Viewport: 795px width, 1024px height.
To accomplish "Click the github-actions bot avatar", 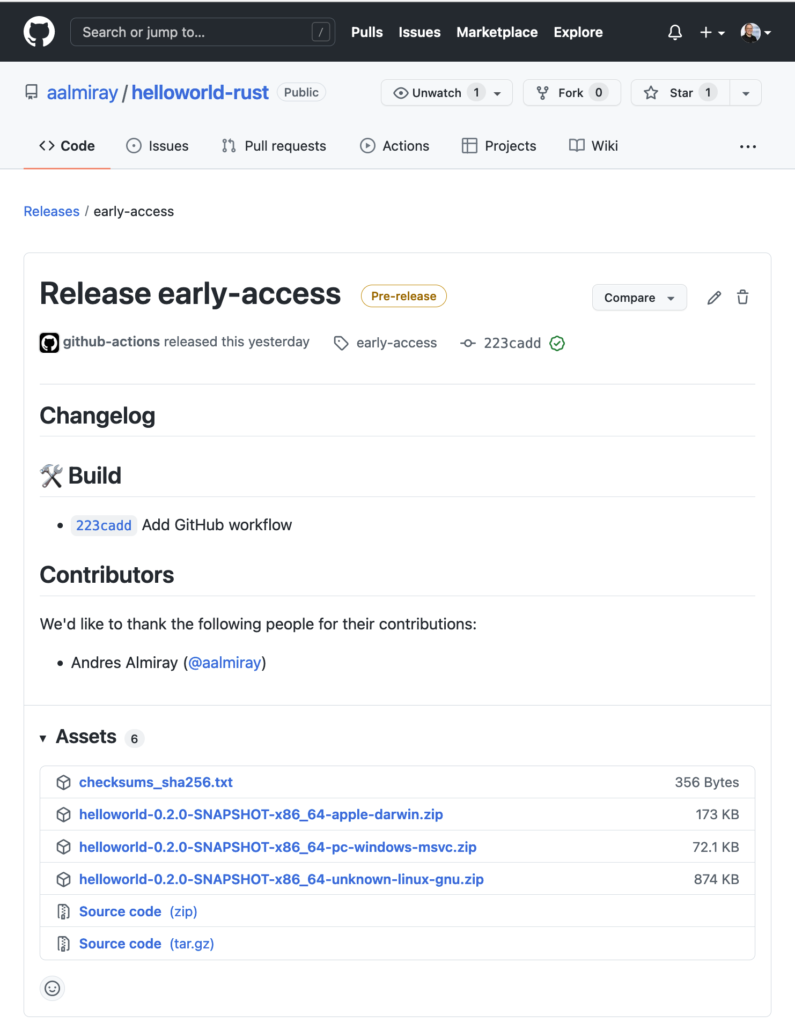I will click(x=49, y=342).
